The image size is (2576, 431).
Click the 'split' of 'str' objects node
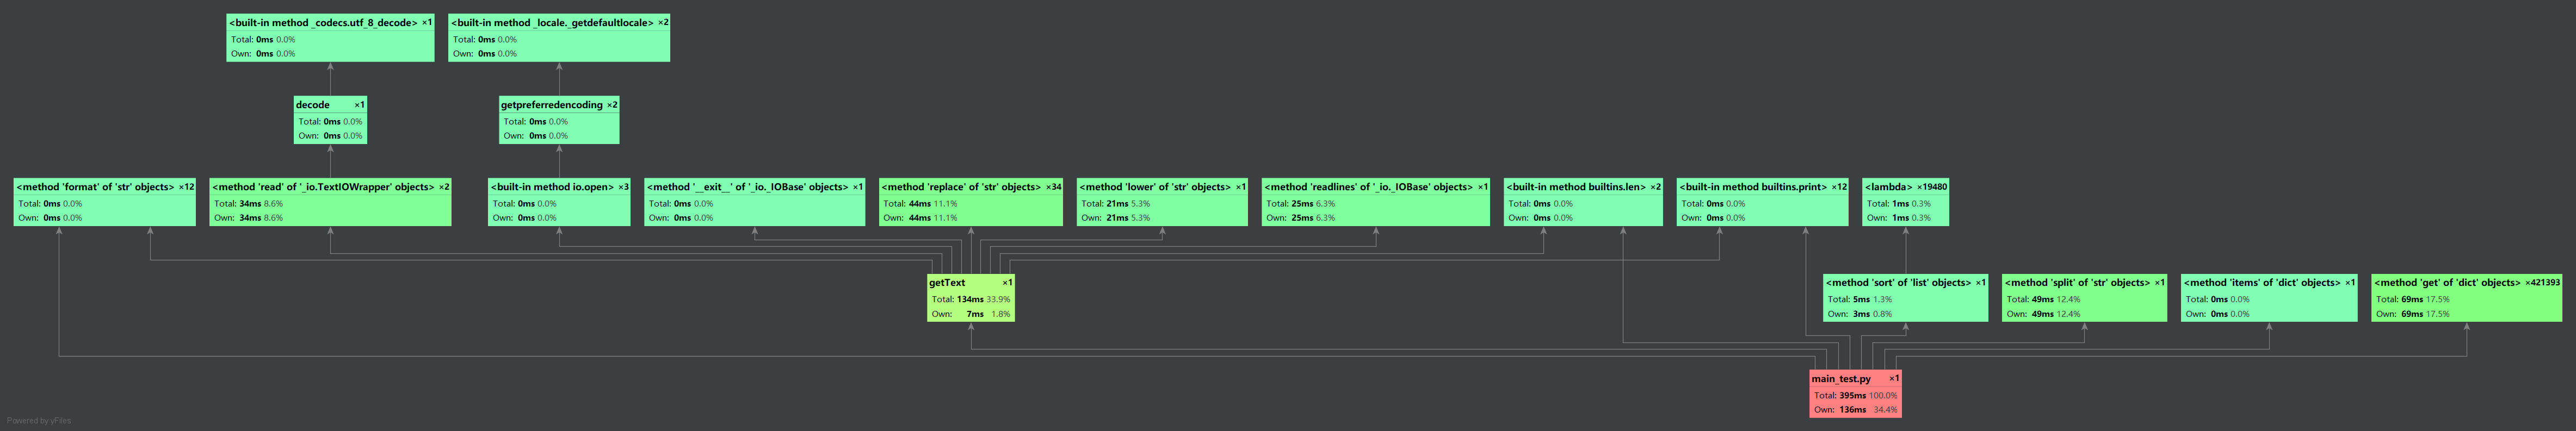point(2084,298)
